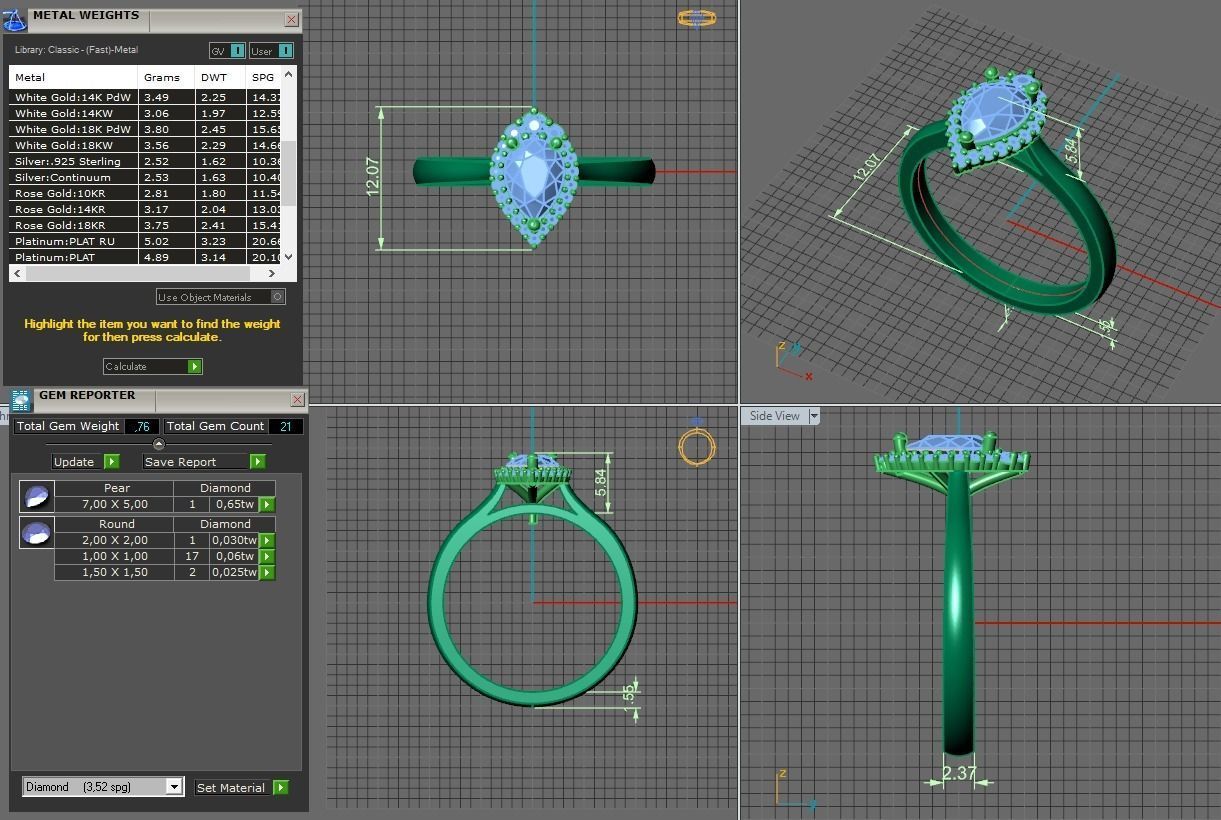Viewport: 1221px width, 820px height.
Task: Click the 1,00 X 1,00 round size cell
Action: click(x=115, y=557)
